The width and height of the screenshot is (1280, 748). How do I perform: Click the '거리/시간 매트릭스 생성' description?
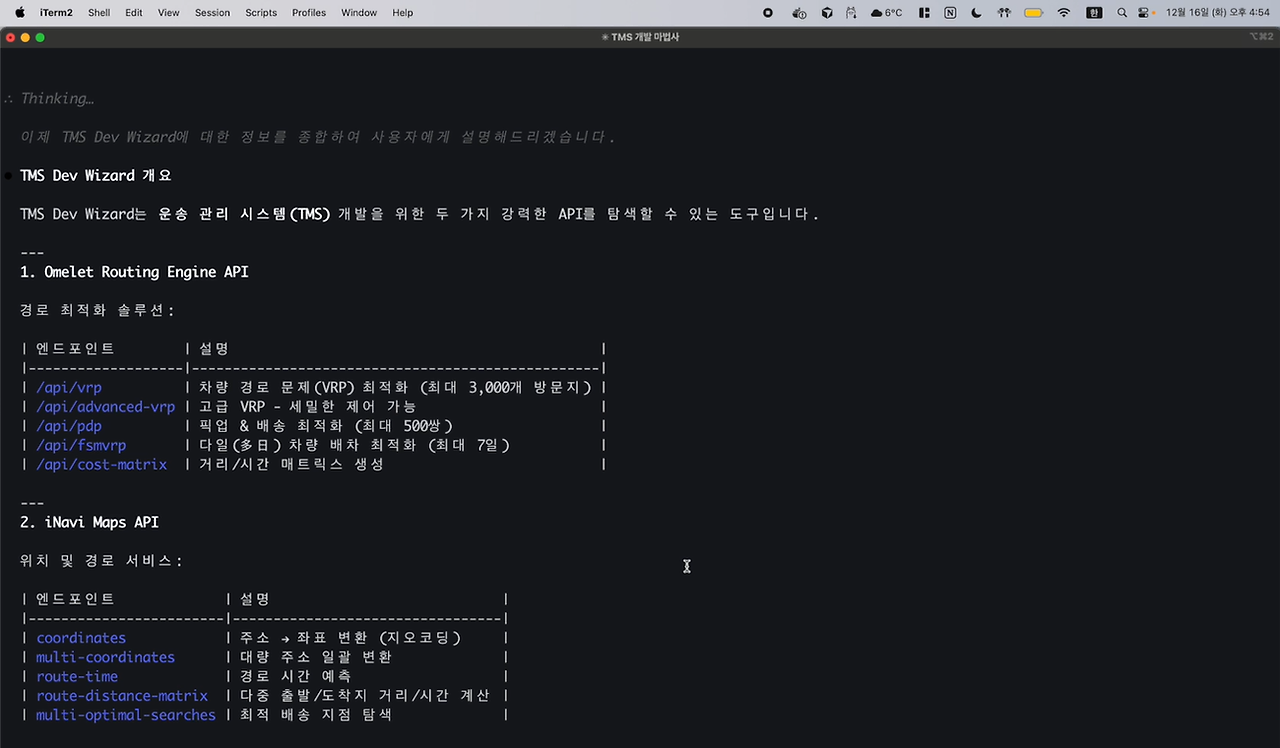[x=291, y=464]
